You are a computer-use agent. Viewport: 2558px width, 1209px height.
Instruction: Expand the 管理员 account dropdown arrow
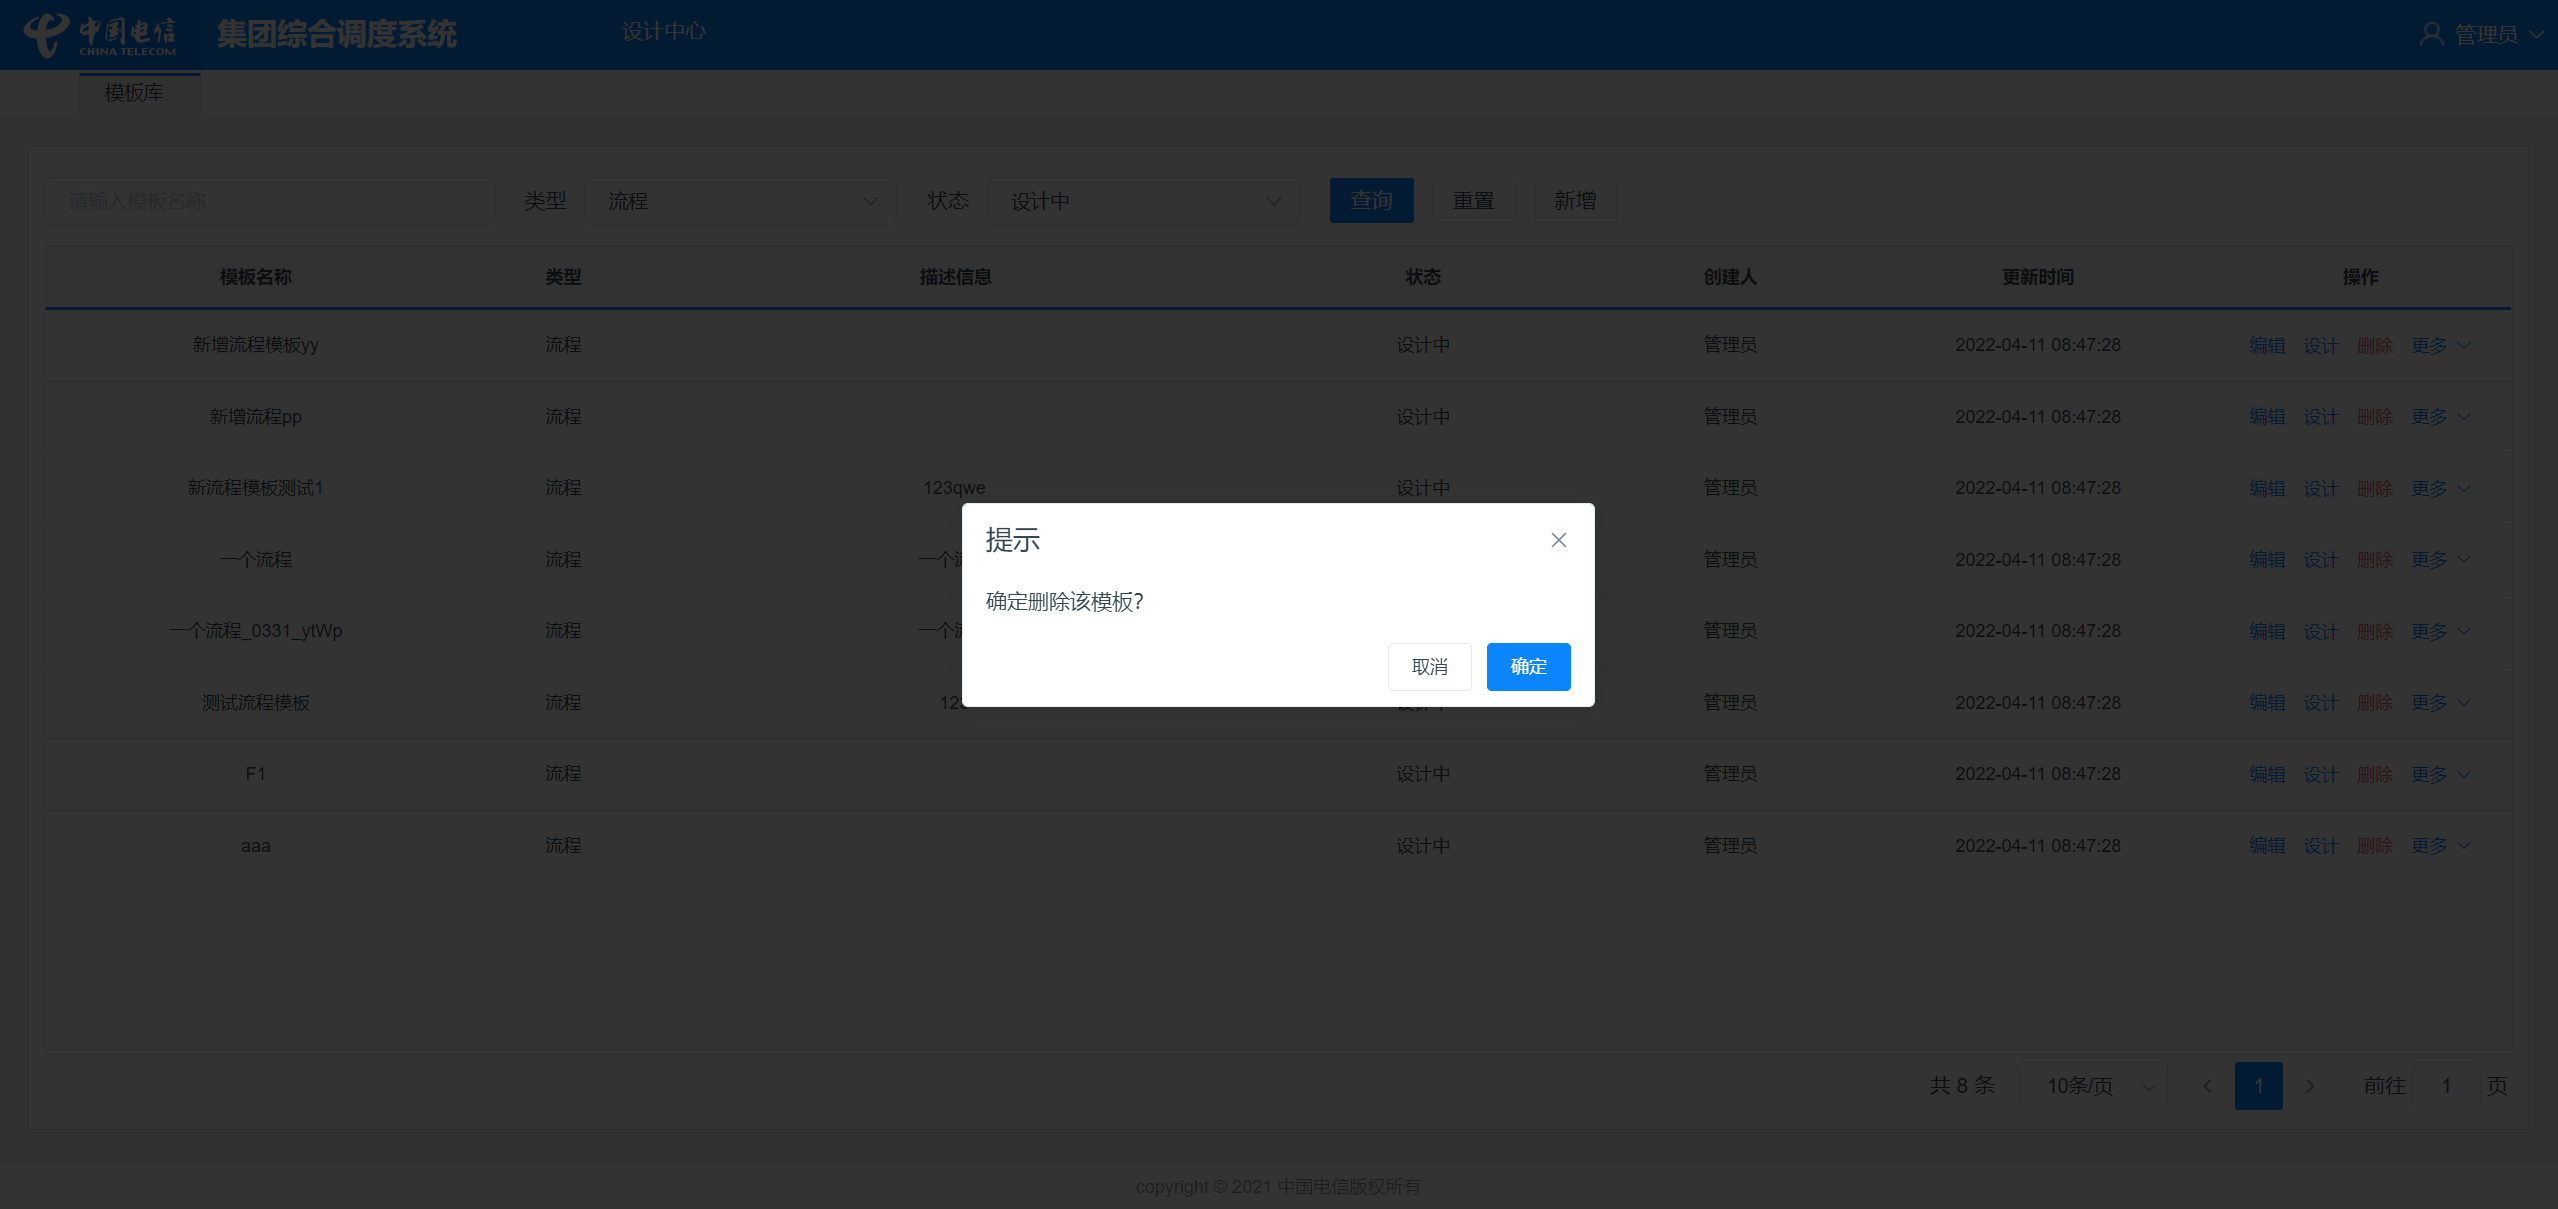2536,34
